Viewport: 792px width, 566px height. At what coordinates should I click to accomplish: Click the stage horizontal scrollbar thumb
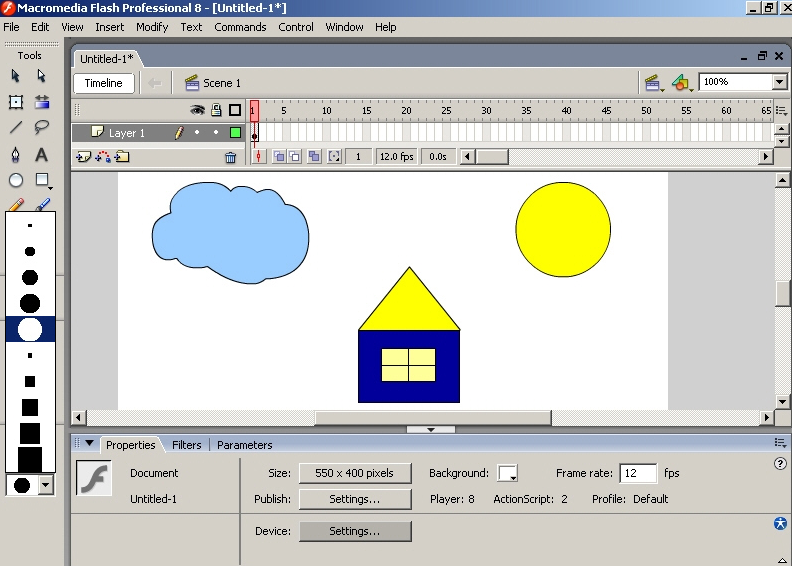pyautogui.click(x=433, y=418)
